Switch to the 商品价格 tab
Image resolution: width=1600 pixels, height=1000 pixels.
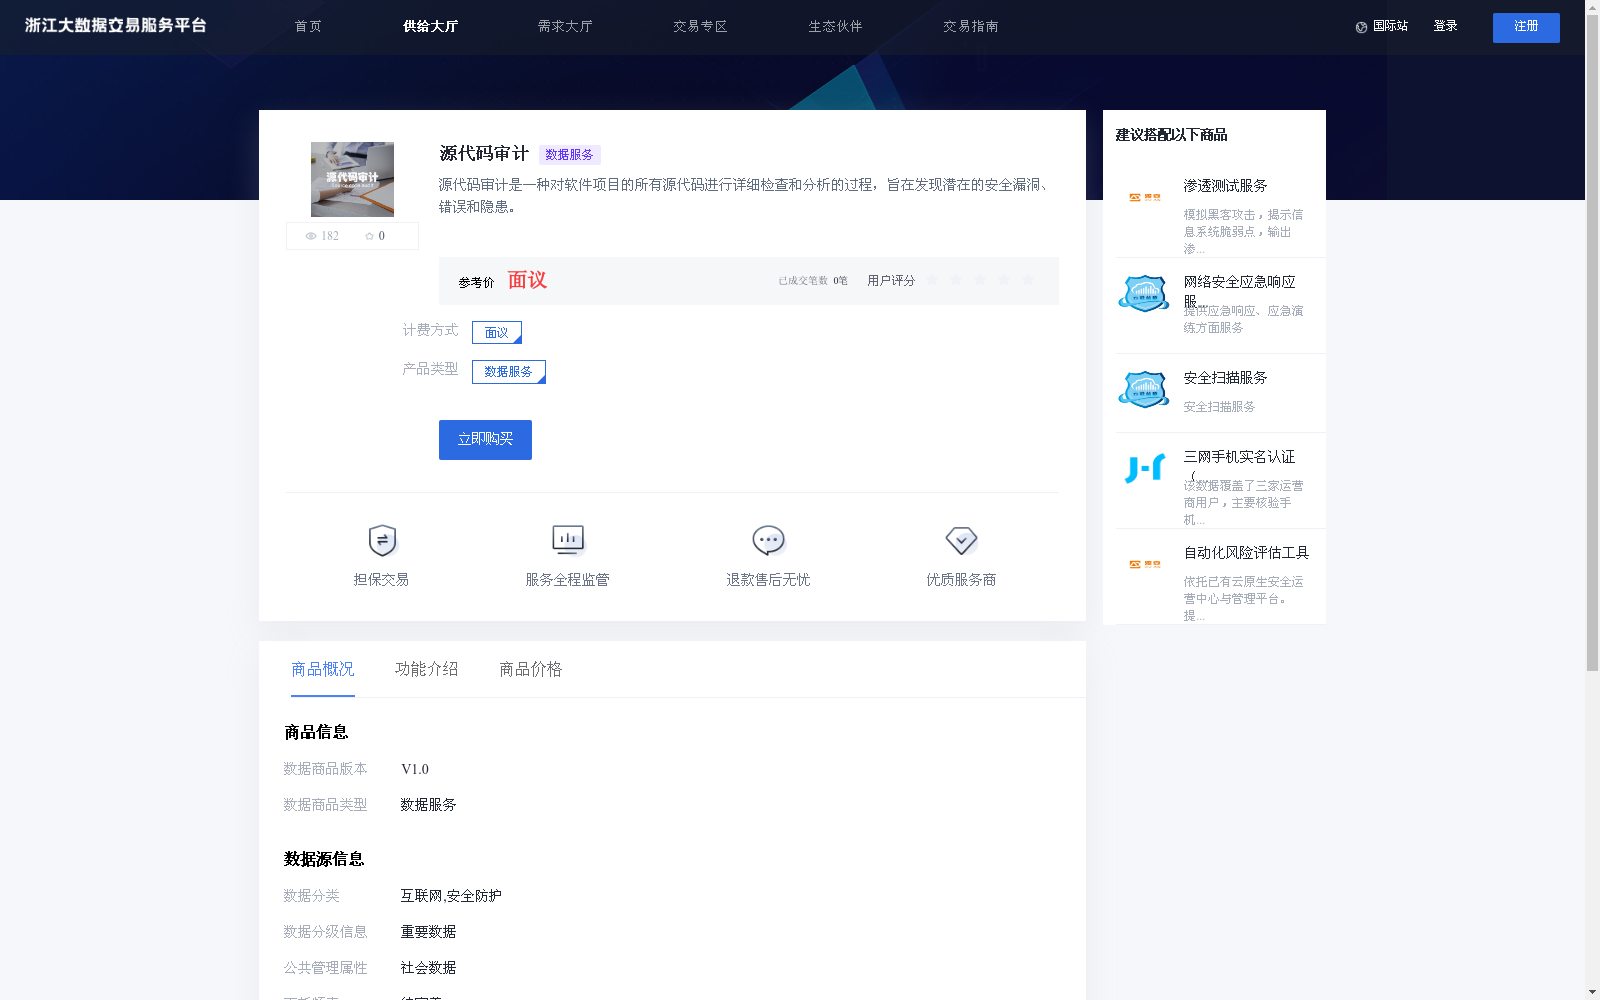click(531, 669)
